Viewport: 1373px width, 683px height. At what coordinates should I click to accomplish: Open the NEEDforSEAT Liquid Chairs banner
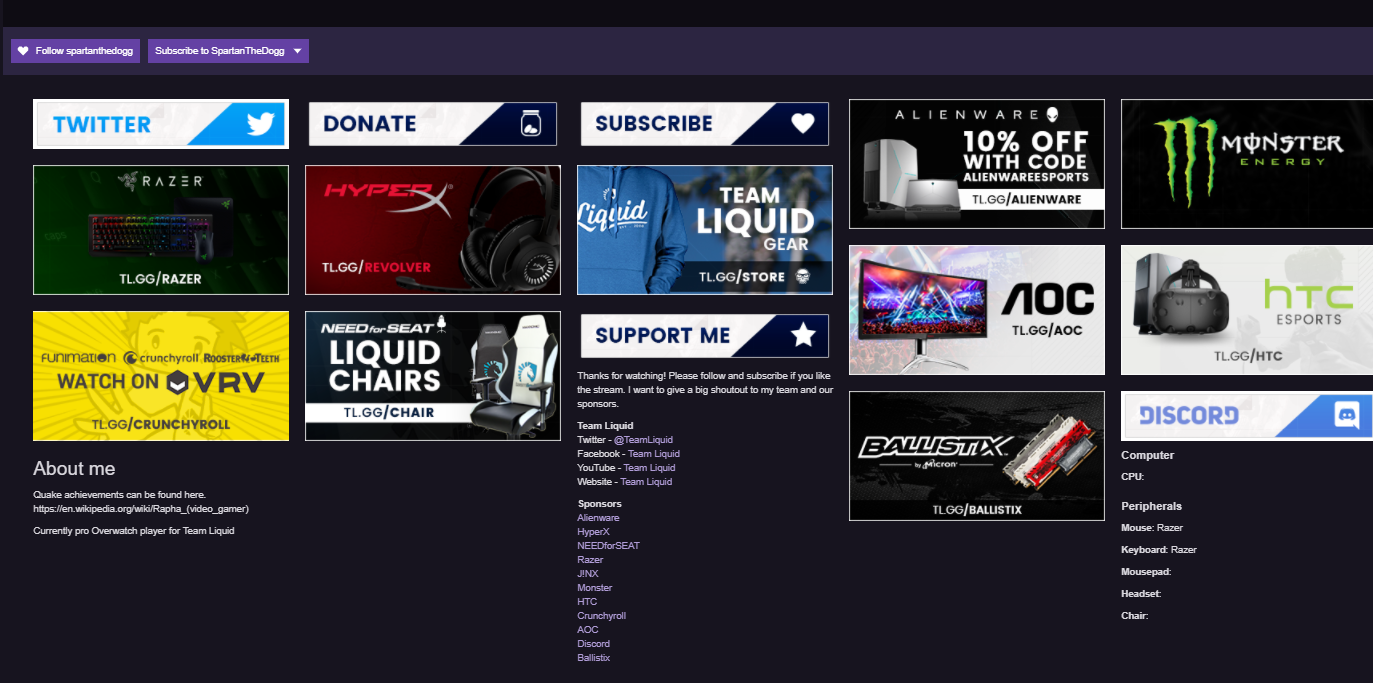click(433, 376)
